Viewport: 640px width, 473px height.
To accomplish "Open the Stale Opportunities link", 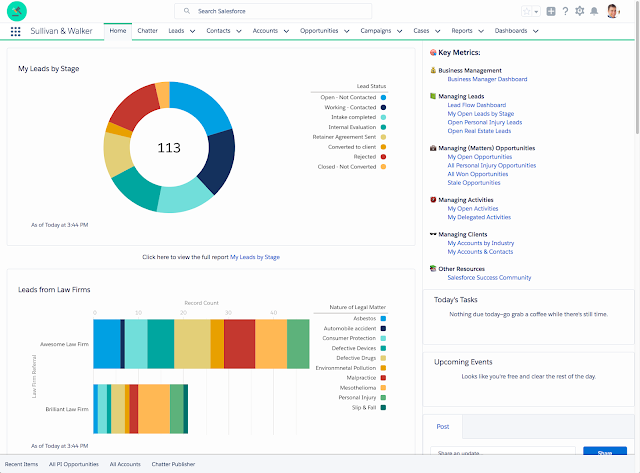I will click(x=473, y=183).
